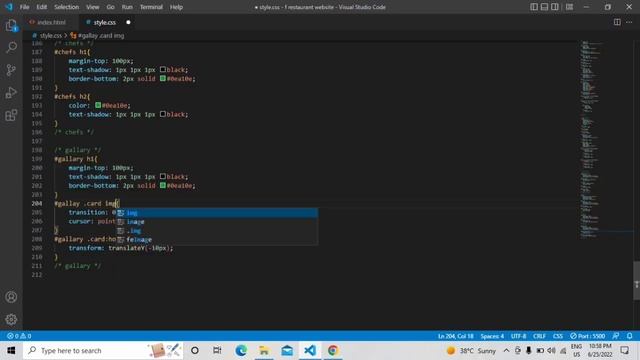The height and width of the screenshot is (360, 640).
Task: Open Mail app from taskbar
Action: (x=287, y=350)
